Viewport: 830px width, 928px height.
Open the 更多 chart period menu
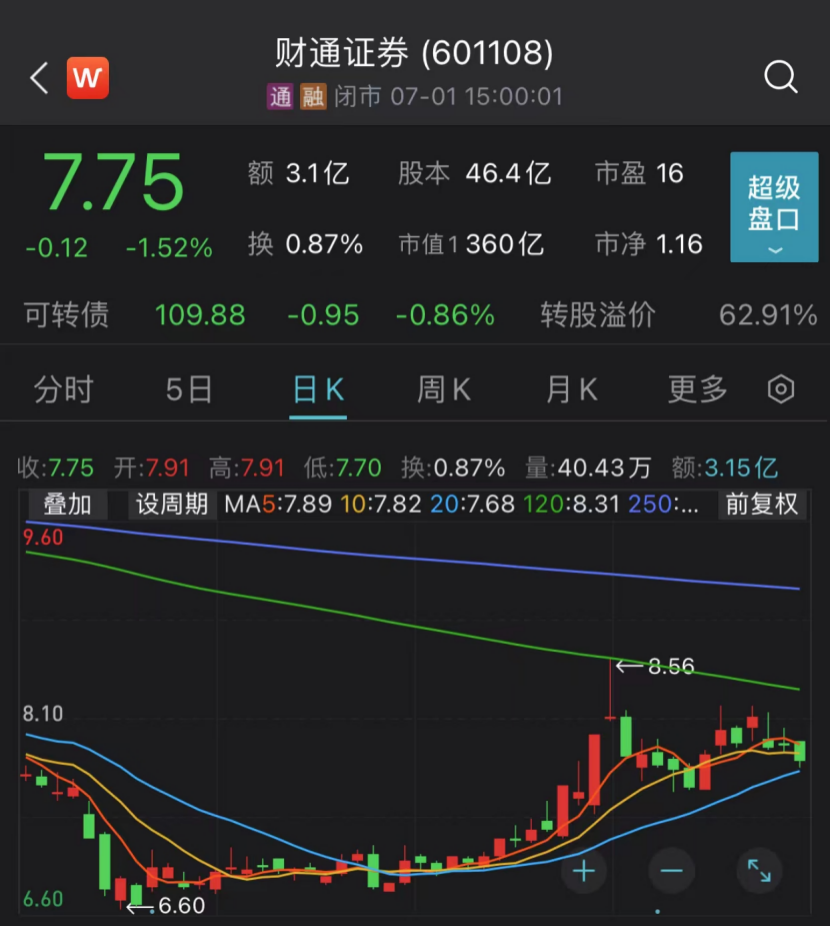pyautogui.click(x=697, y=390)
